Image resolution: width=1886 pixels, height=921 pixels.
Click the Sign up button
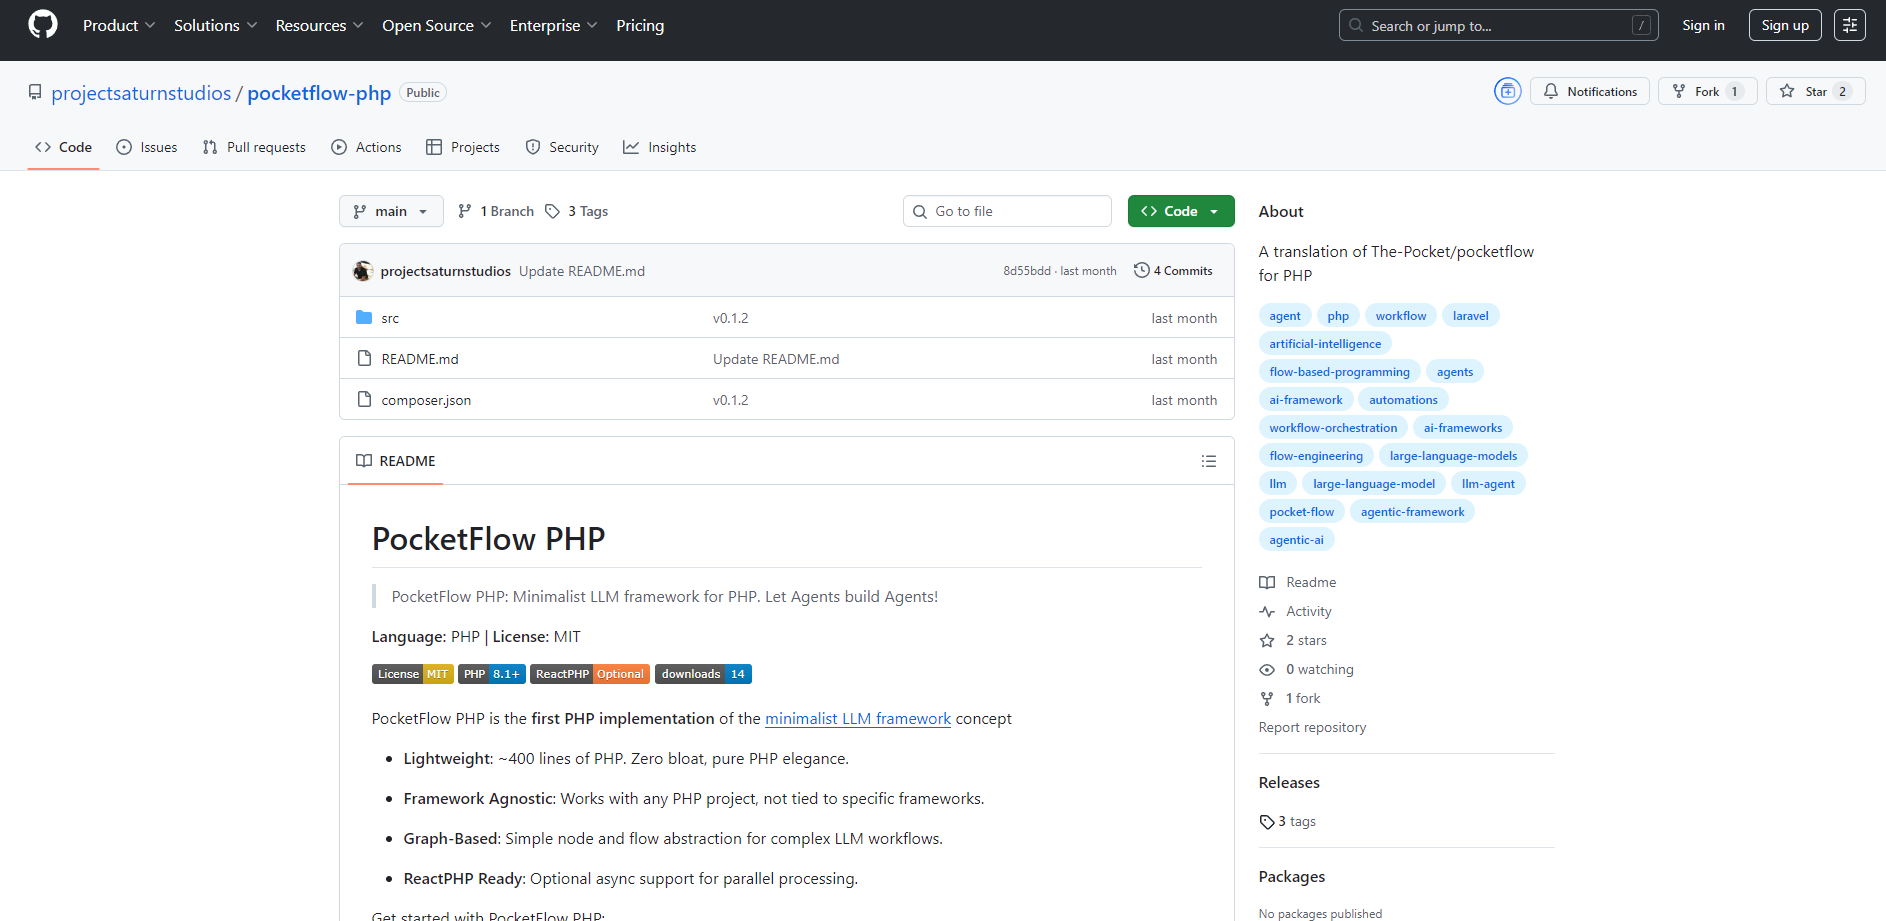click(x=1784, y=24)
